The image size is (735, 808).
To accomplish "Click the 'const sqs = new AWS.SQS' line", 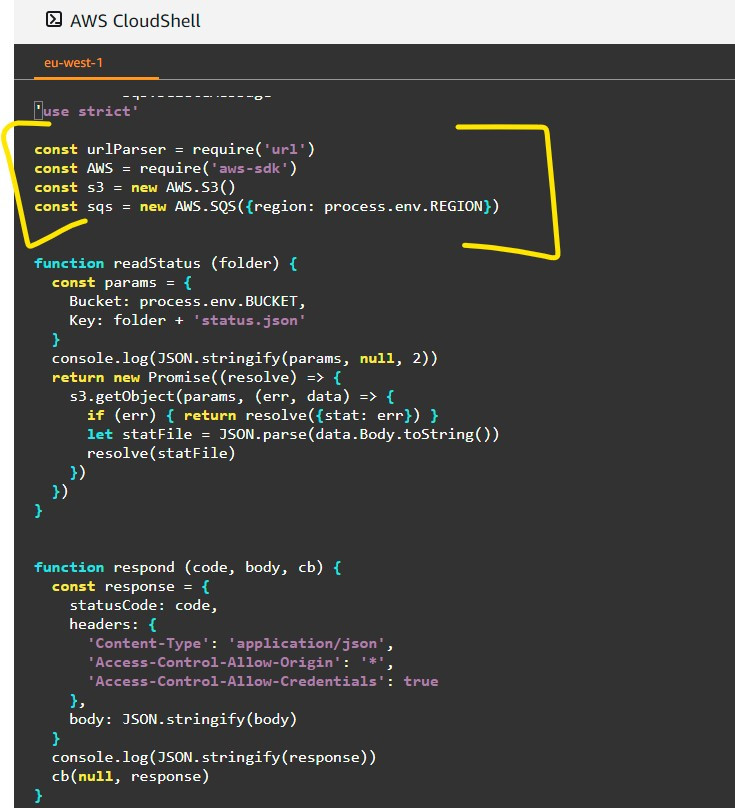I will tap(266, 207).
